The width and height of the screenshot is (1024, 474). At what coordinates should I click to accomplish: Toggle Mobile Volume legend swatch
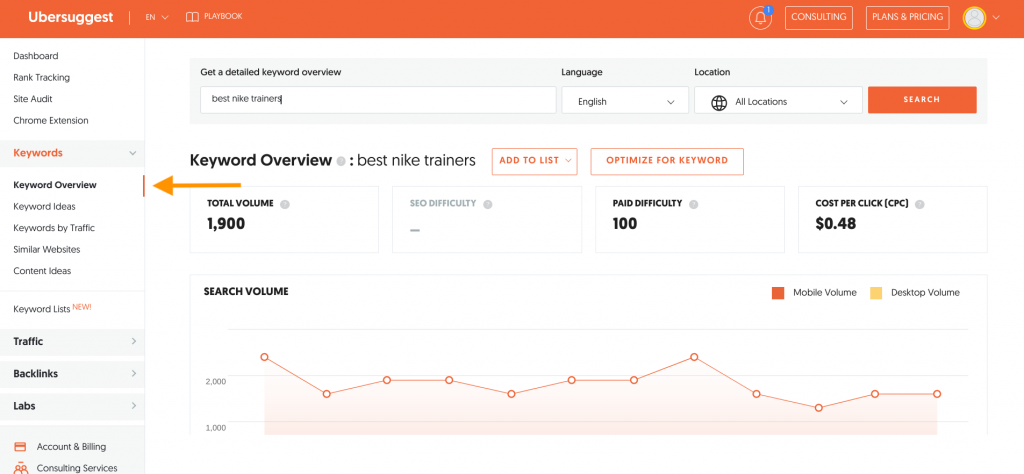point(778,293)
